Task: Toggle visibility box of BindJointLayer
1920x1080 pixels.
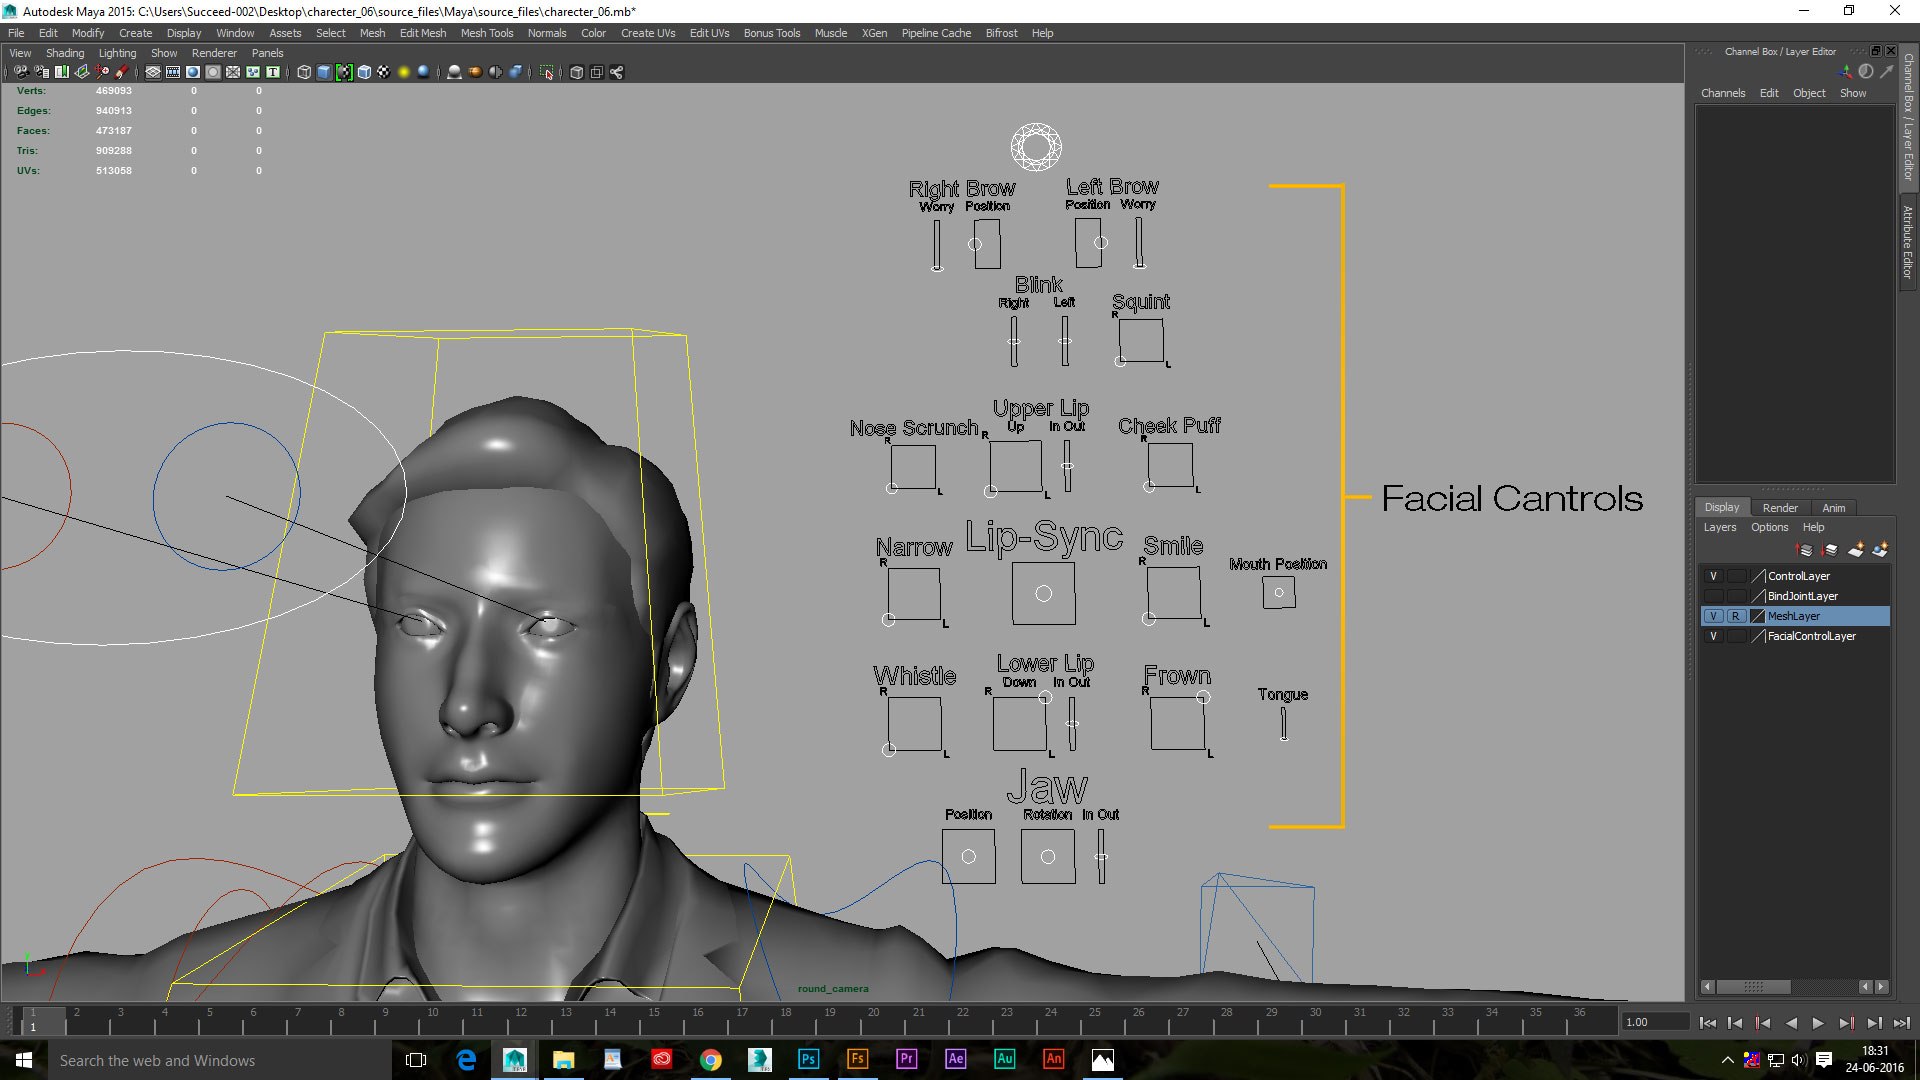Action: (x=1713, y=596)
